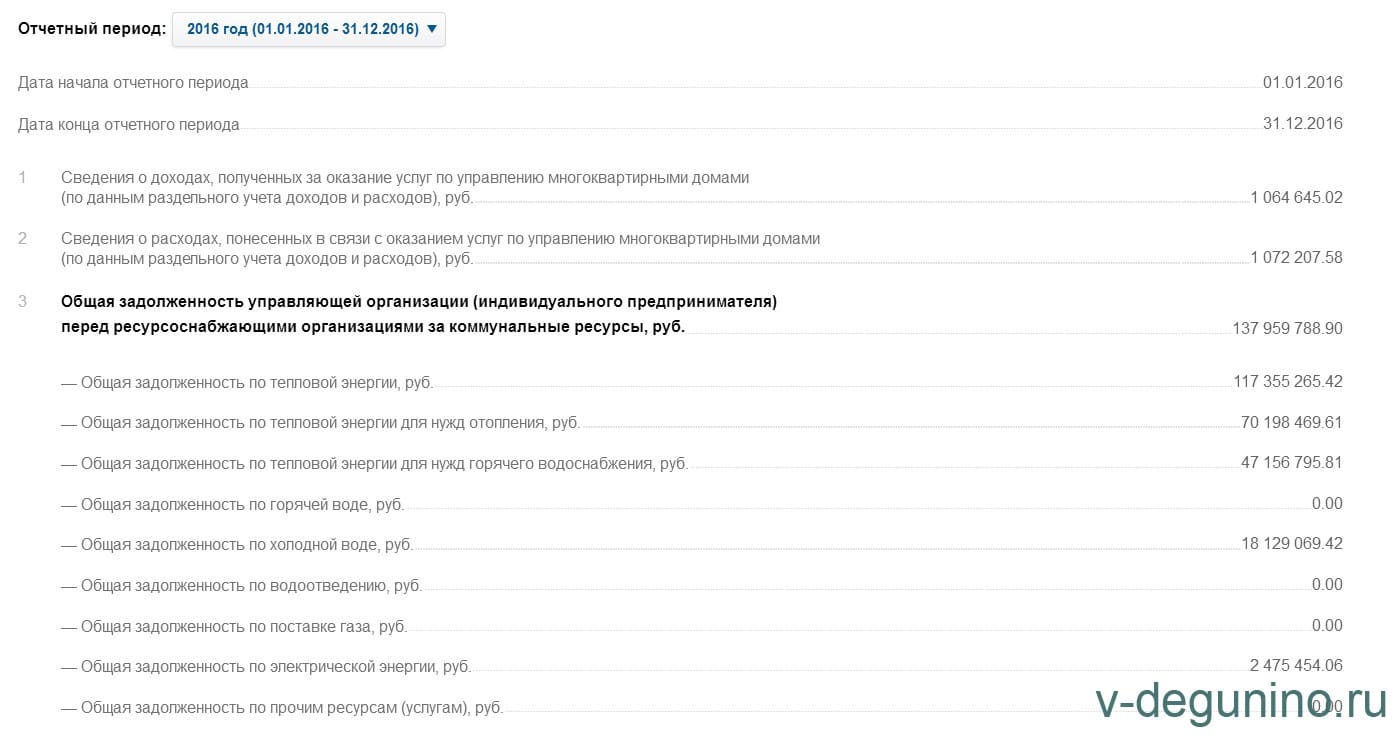The height and width of the screenshot is (745, 1397).
Task: Click the v-degunino.ru watermark text
Action: pyautogui.click(x=1240, y=702)
